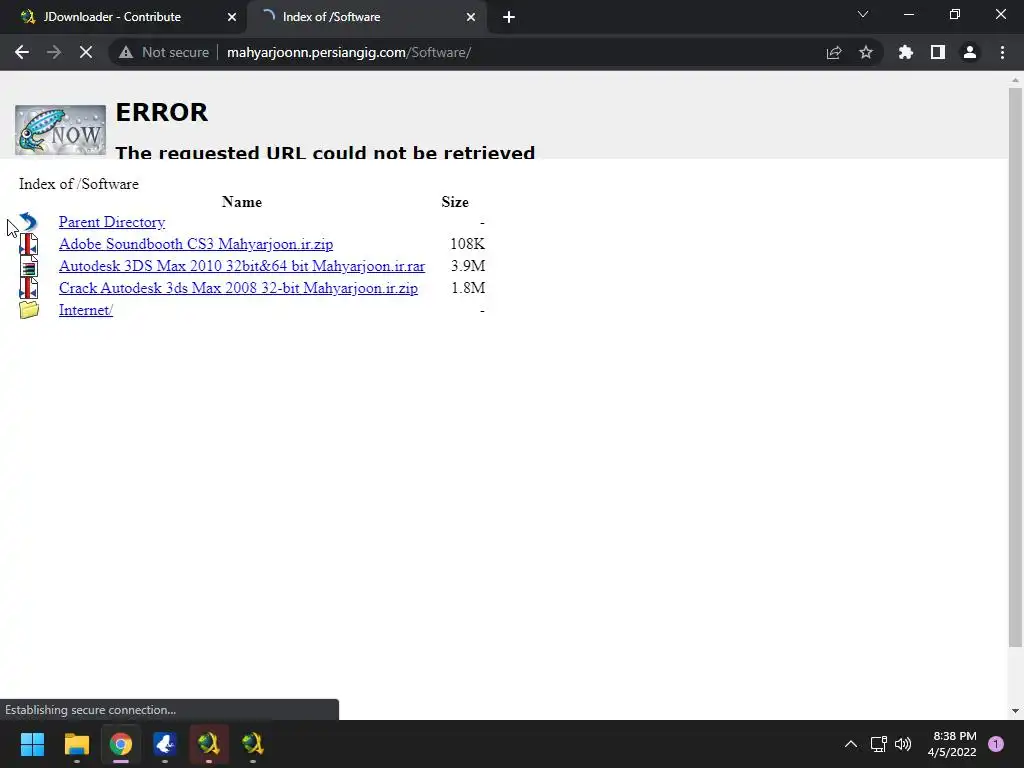Open Chrome's three-dot menu
Screen dimensions: 1024x768
click(1002, 52)
